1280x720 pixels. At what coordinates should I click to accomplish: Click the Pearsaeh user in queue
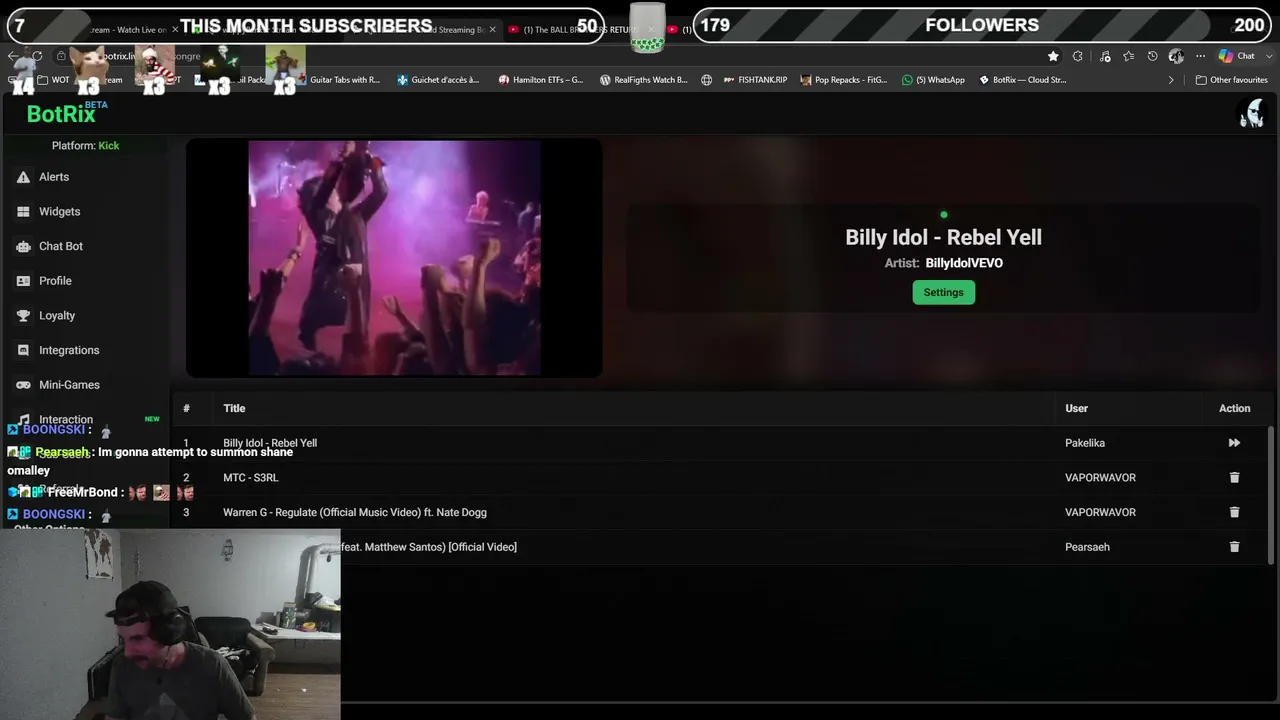[1087, 547]
